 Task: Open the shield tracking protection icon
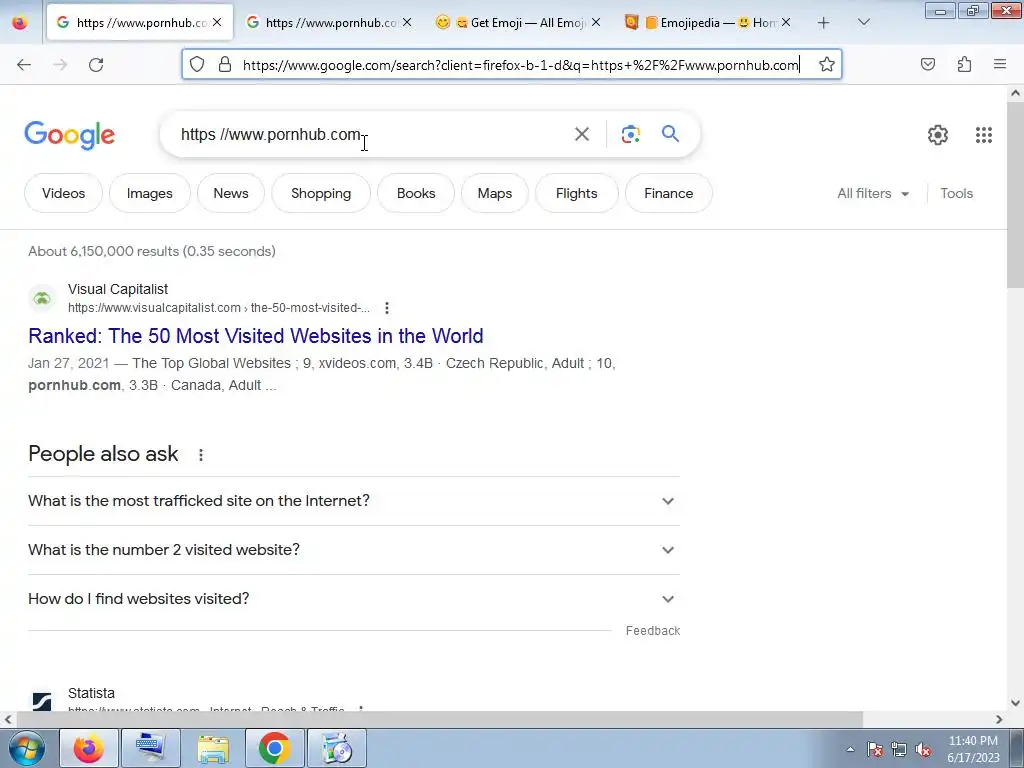point(197,64)
